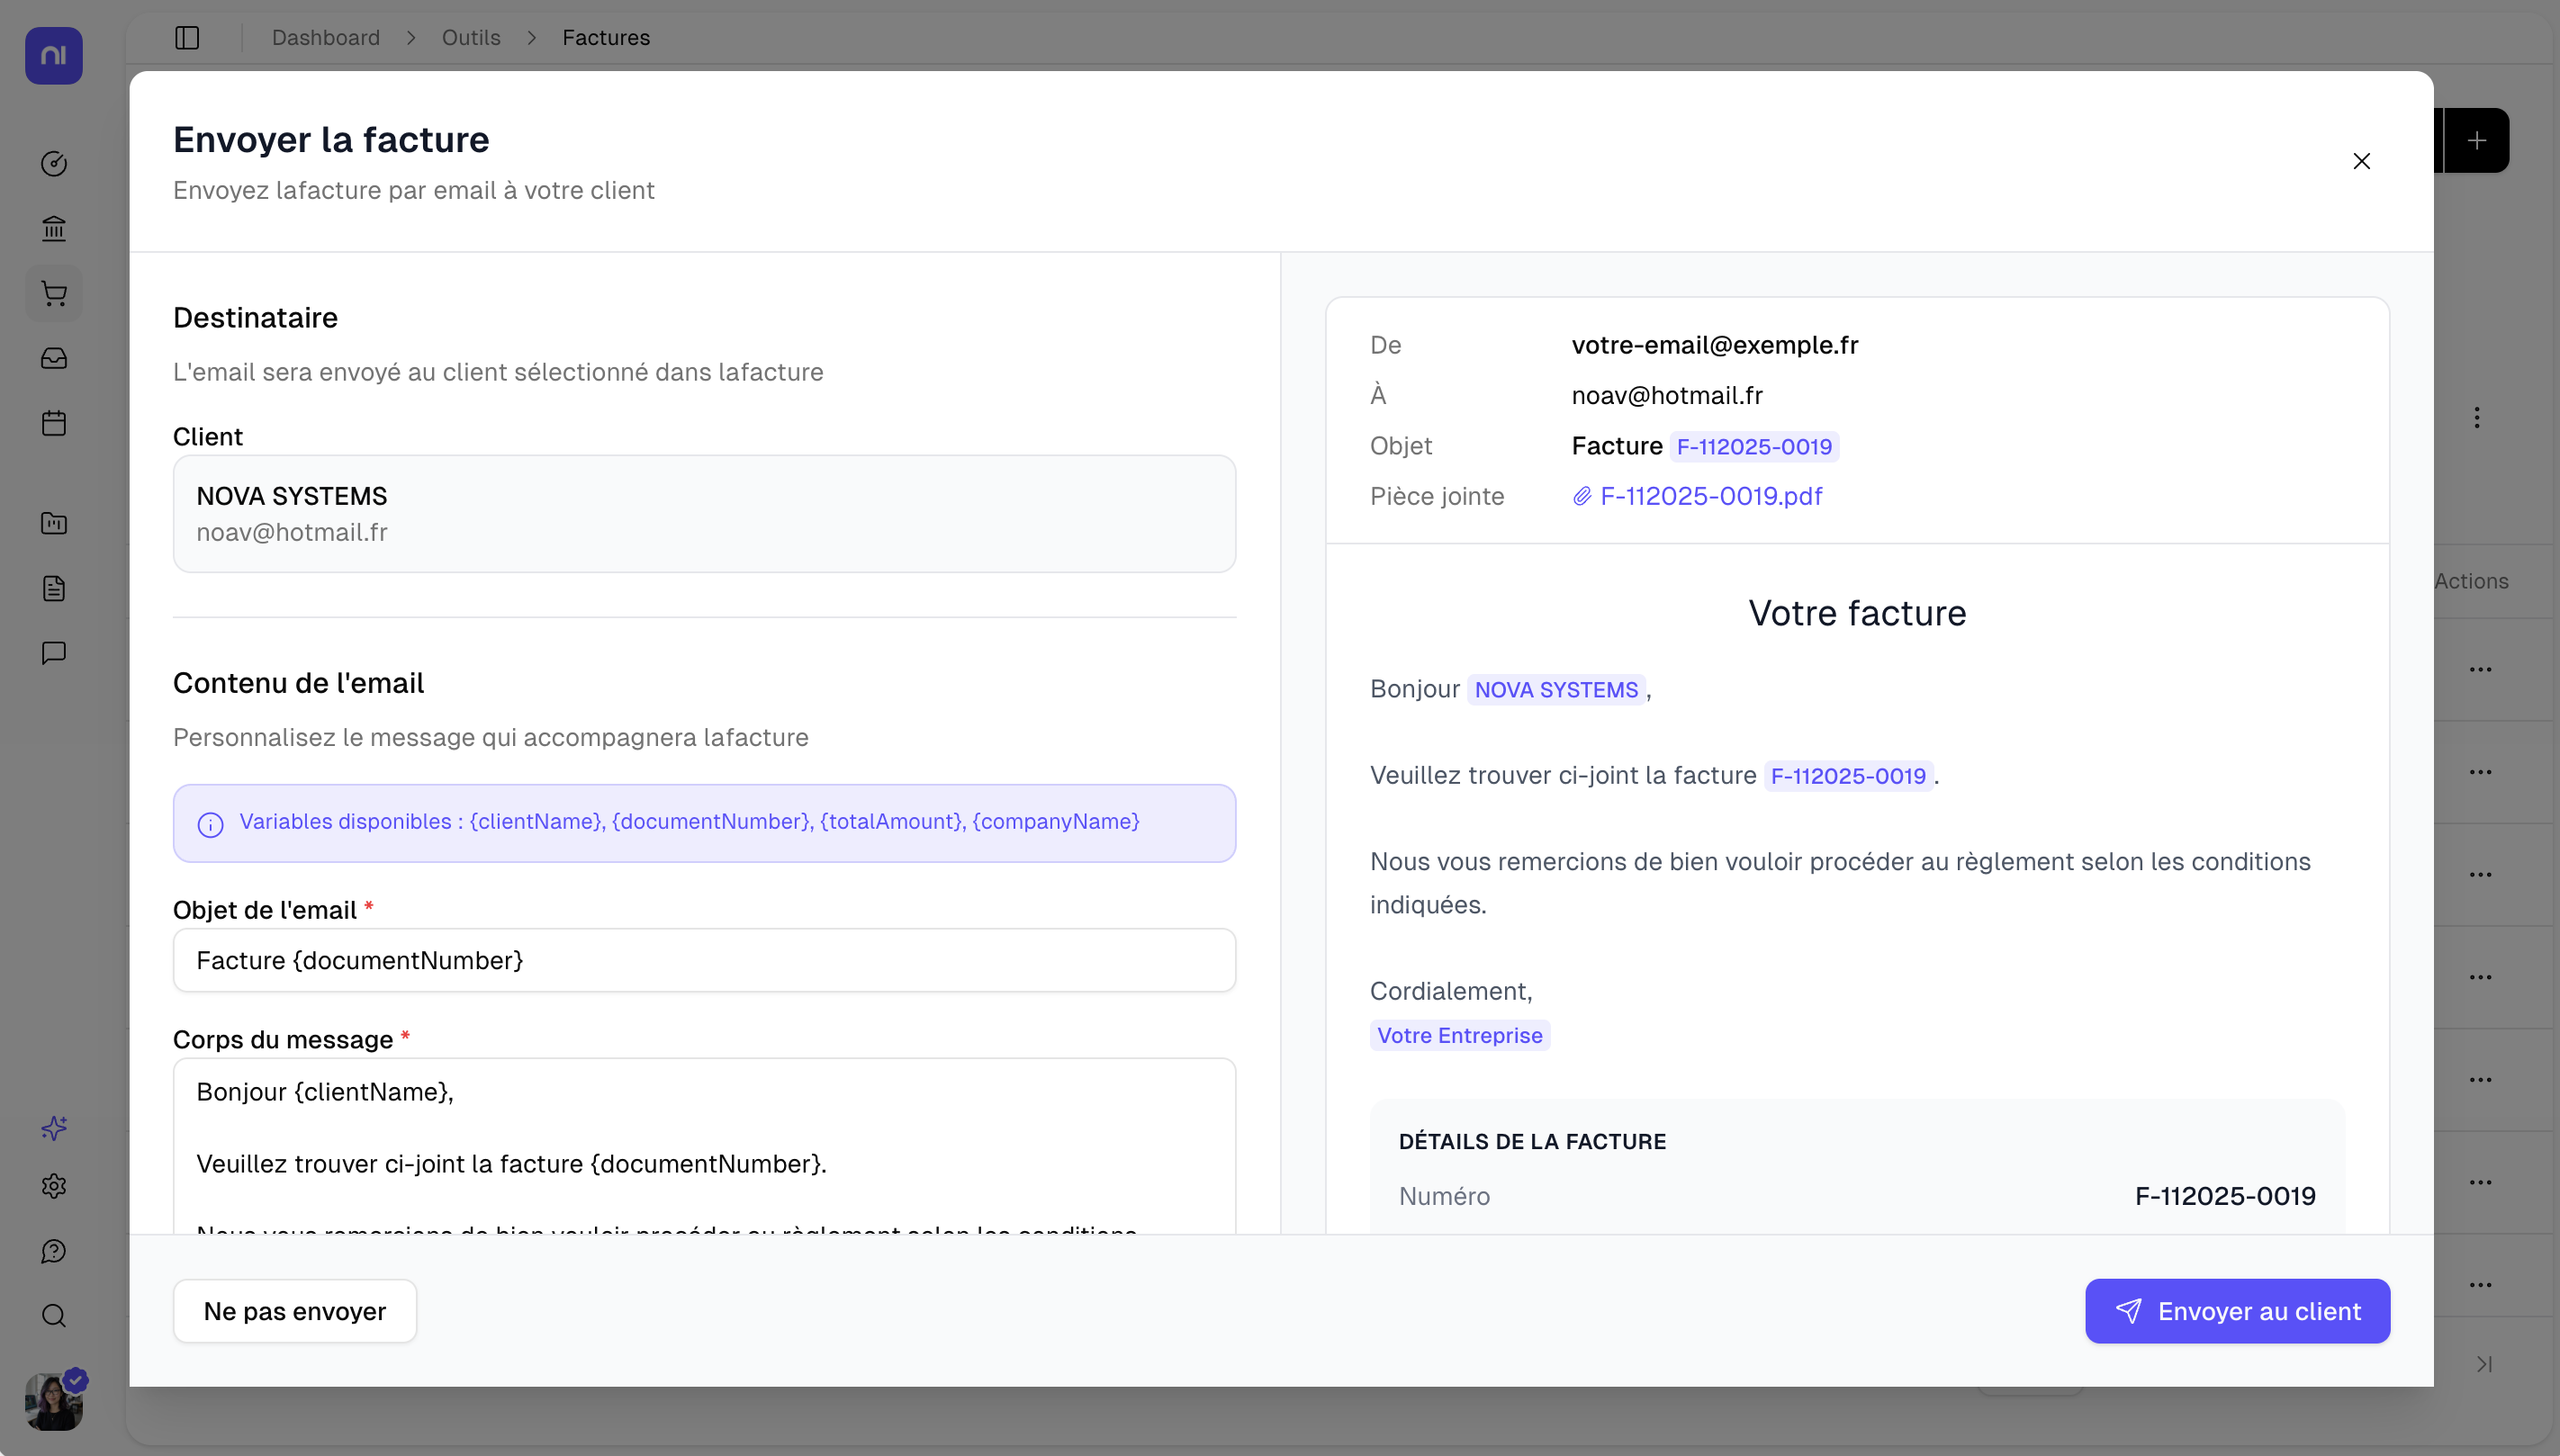This screenshot has width=2560, height=1456.
Task: Edit the Objet de l'email field
Action: point(704,959)
